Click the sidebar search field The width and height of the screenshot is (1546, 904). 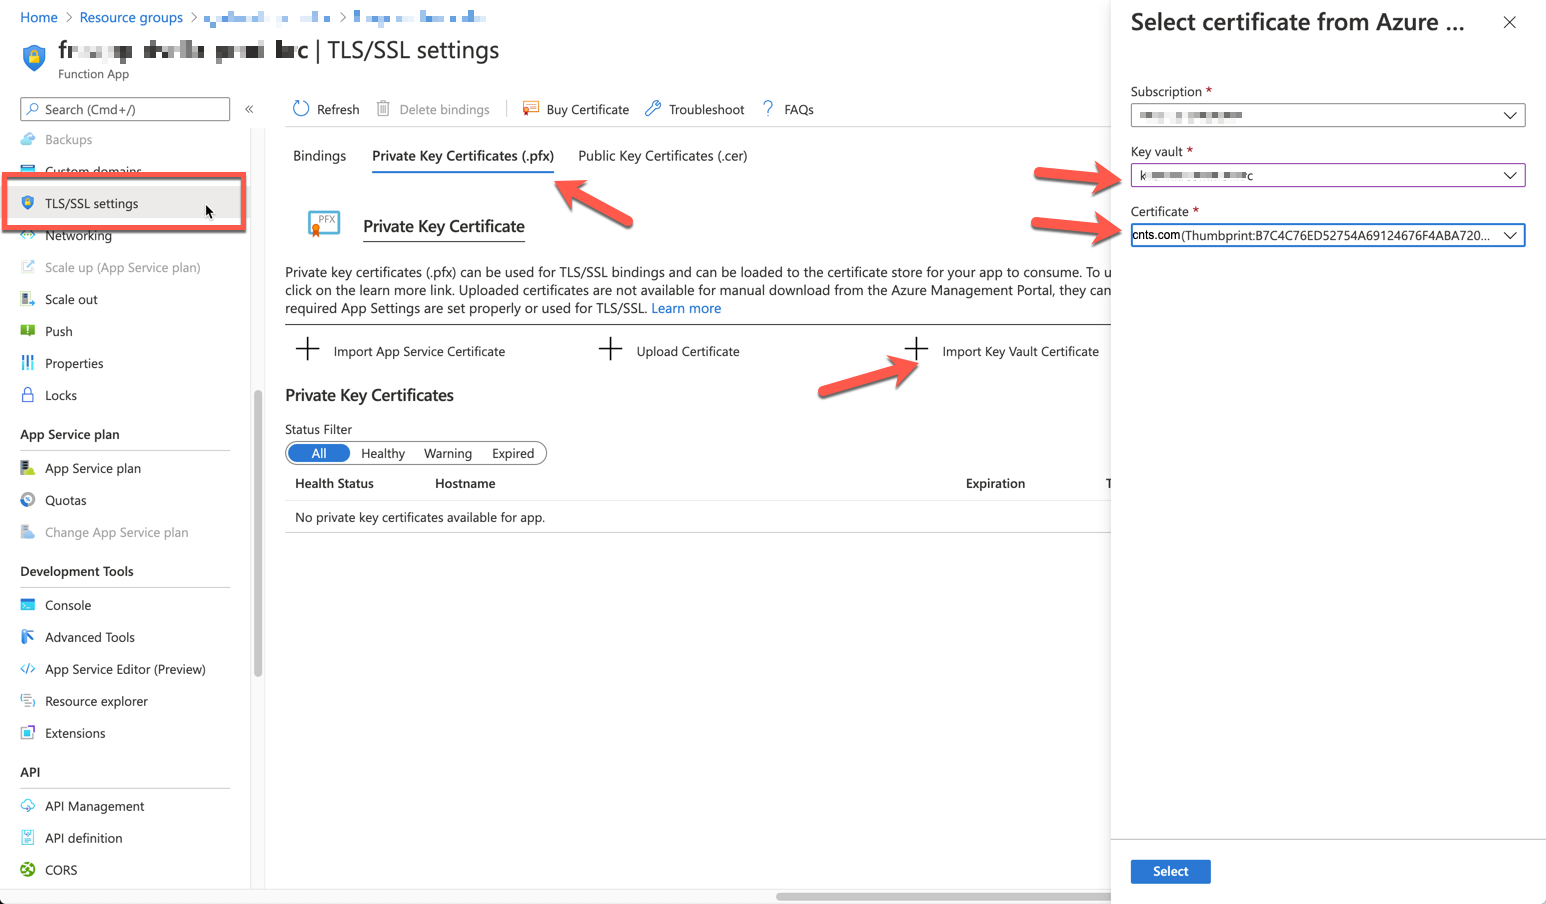point(125,109)
